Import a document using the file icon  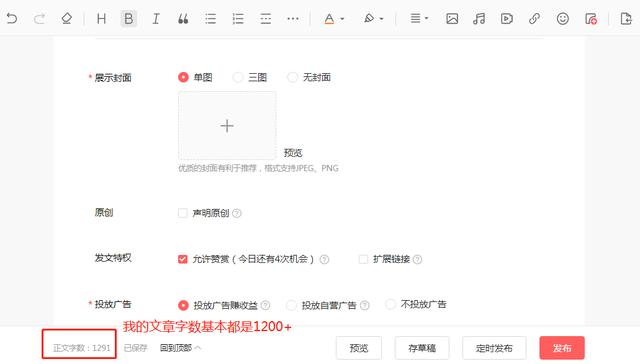(x=626, y=18)
